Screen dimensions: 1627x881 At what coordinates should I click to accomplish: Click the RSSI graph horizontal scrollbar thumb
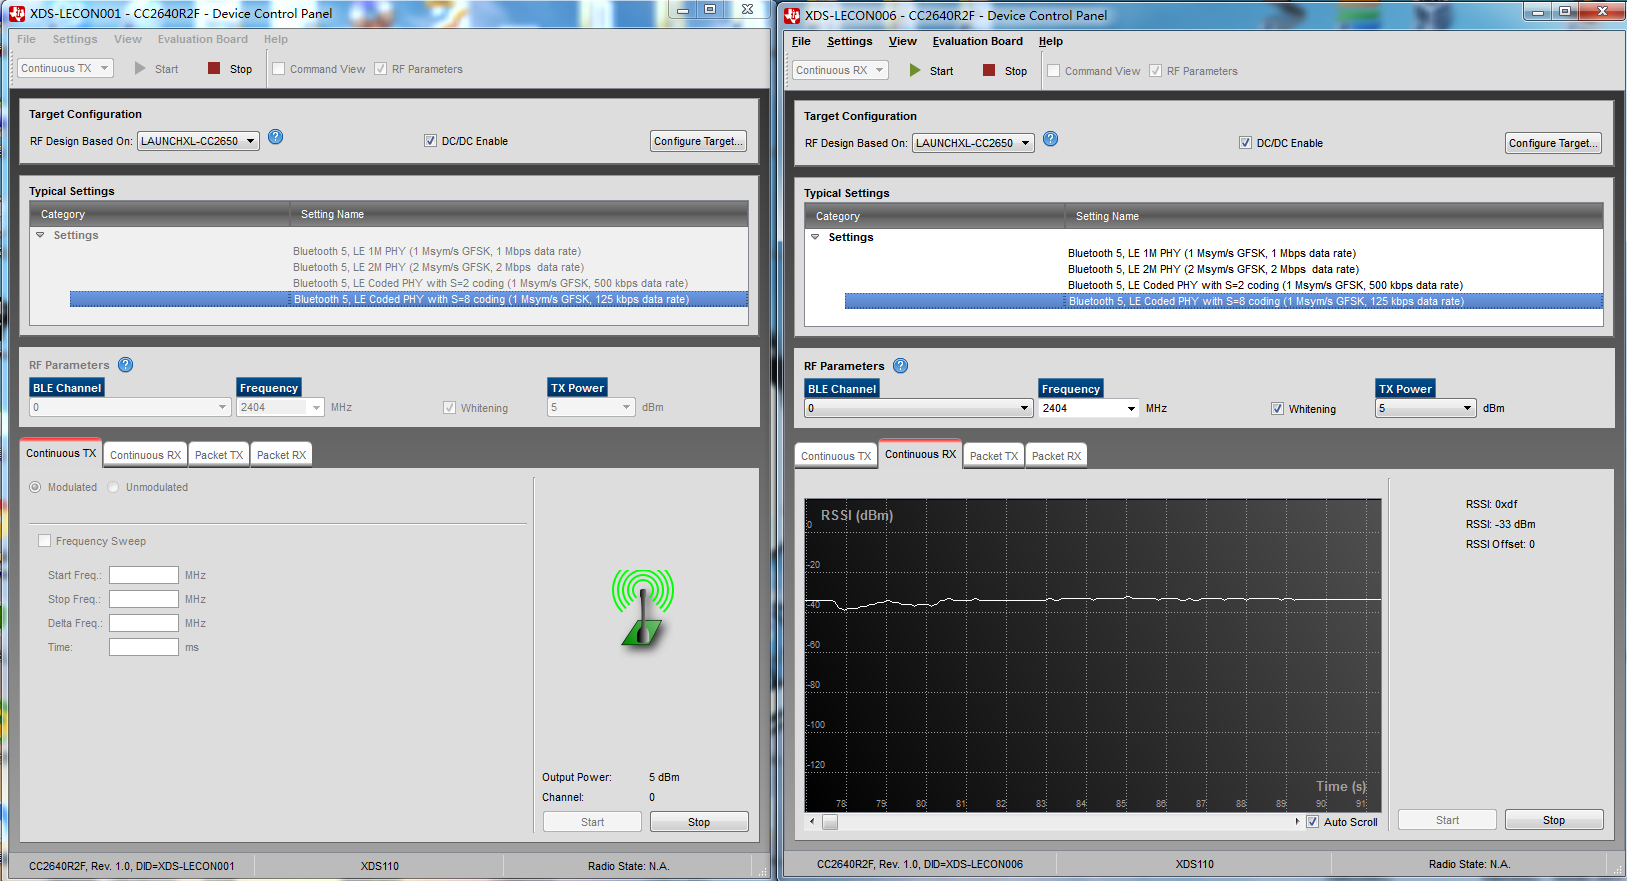[x=830, y=822]
